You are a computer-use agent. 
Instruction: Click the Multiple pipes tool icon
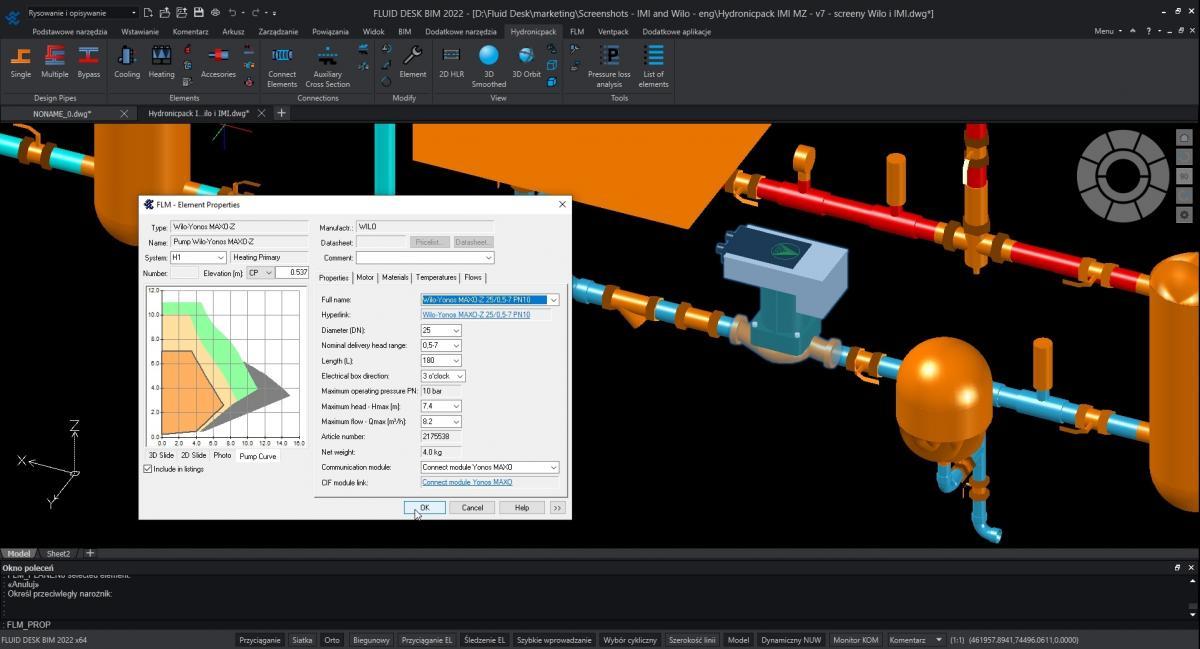[x=55, y=62]
